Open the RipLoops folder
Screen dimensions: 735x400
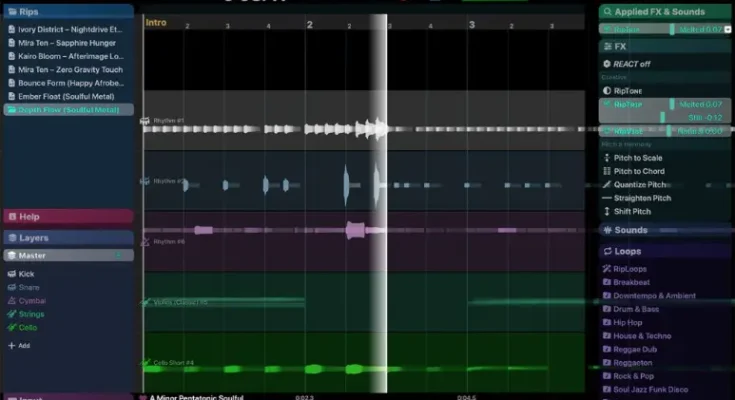pyautogui.click(x=630, y=269)
